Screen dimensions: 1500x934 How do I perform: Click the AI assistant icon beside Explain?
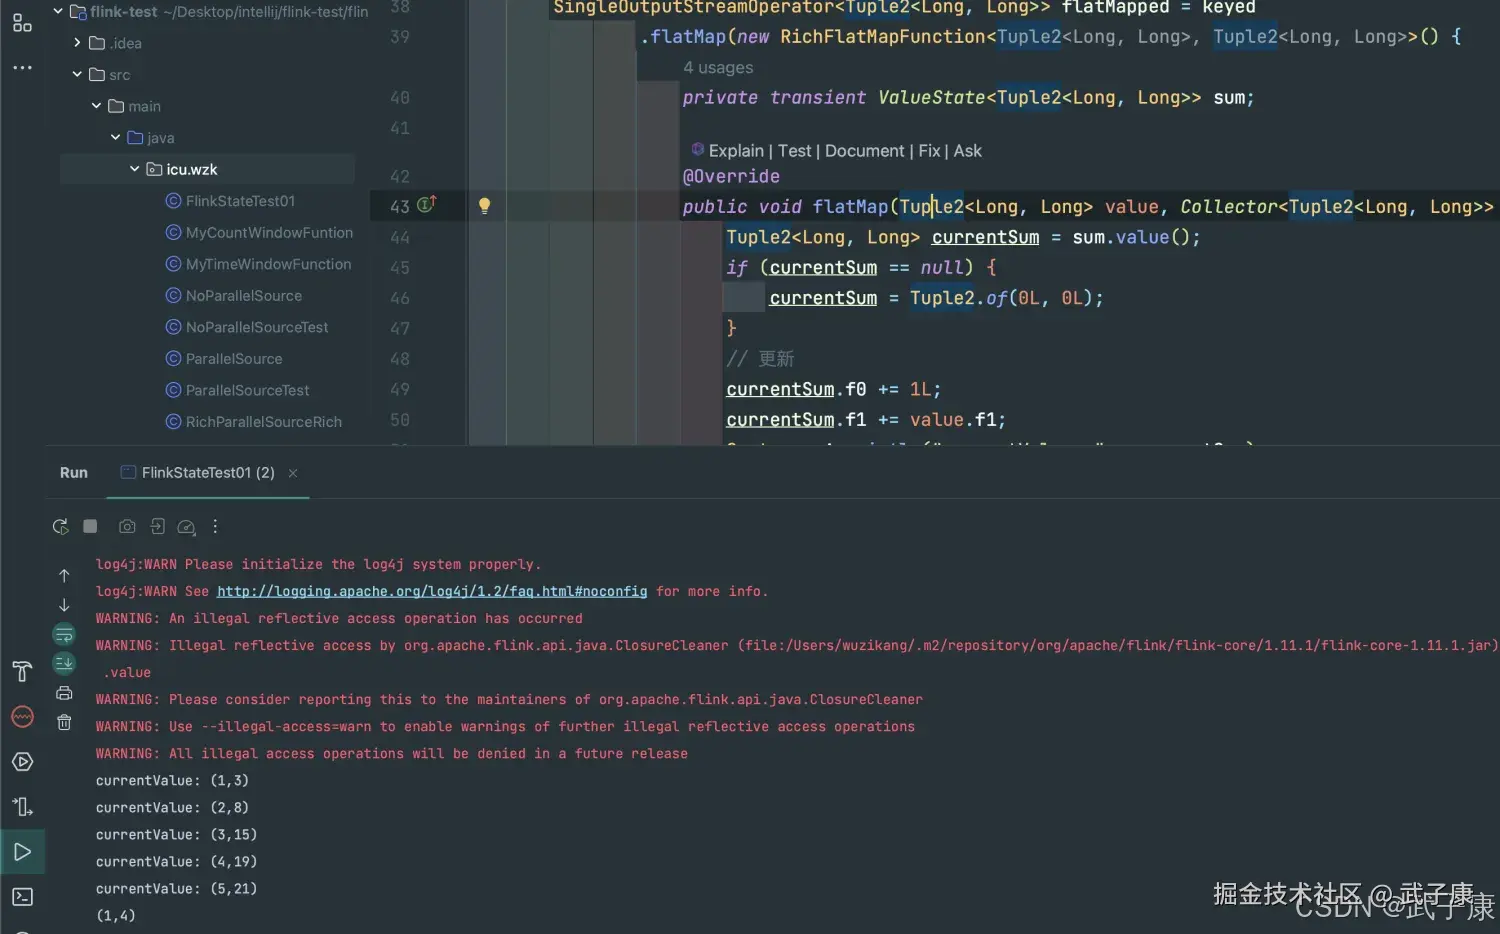697,149
